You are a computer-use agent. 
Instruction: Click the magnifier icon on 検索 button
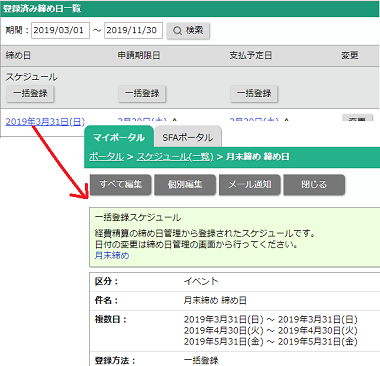pyautogui.click(x=178, y=31)
